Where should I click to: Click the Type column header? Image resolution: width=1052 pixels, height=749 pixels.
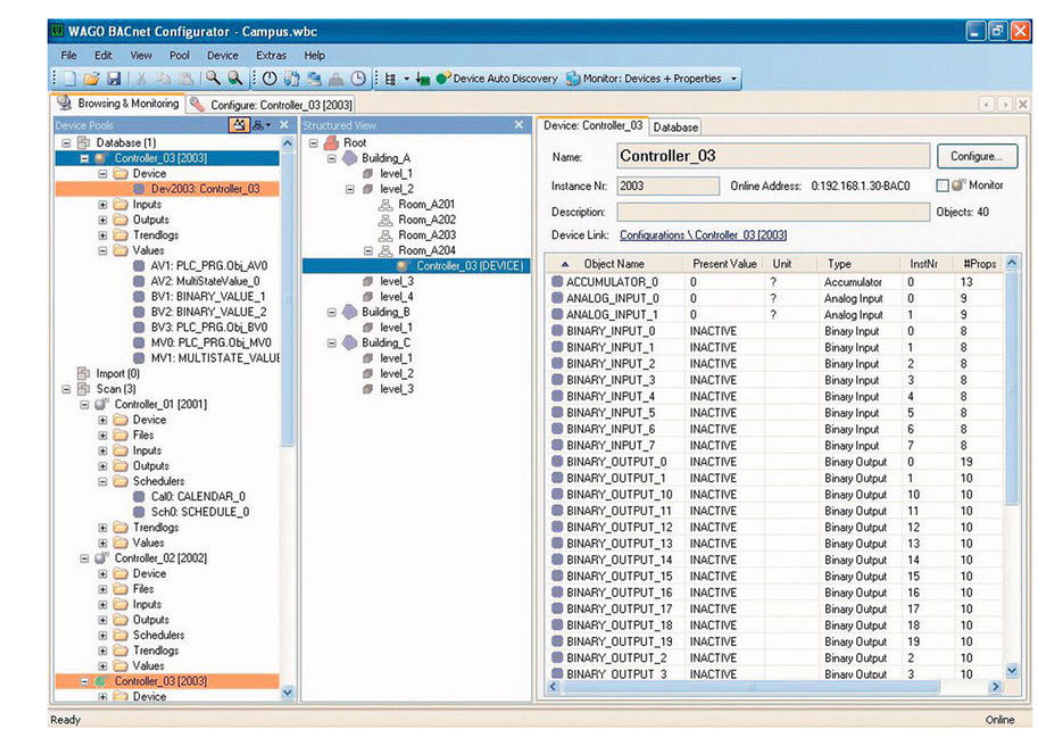point(857,264)
